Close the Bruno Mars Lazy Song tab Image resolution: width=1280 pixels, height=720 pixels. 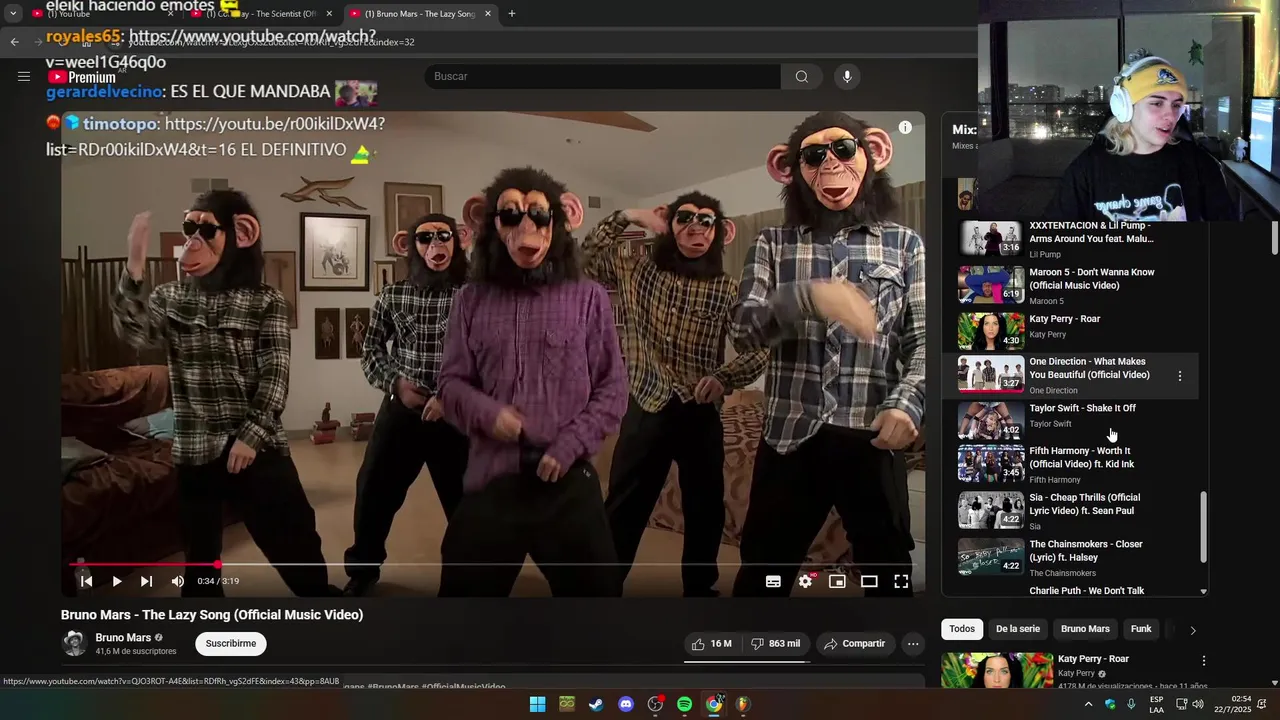click(488, 14)
